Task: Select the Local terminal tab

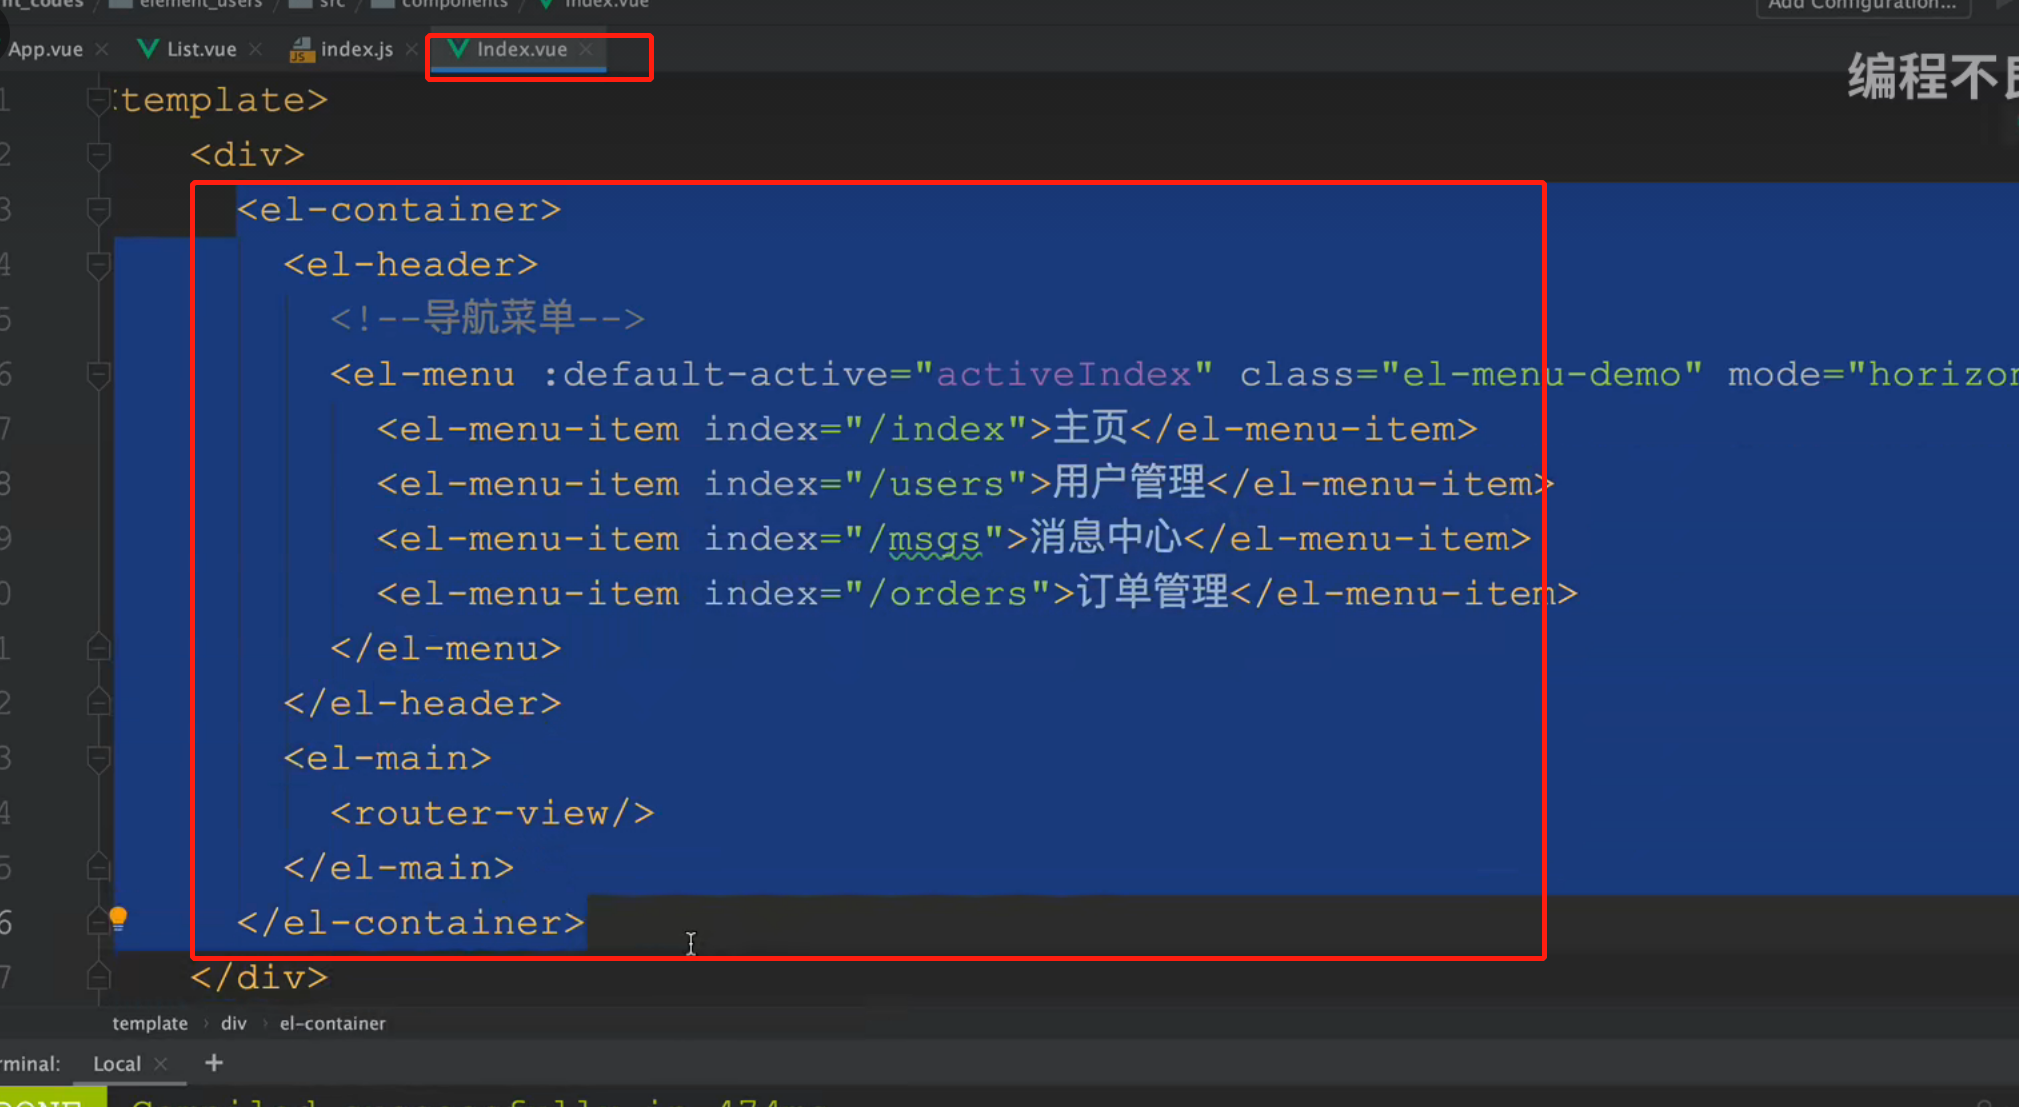Action: [x=117, y=1064]
